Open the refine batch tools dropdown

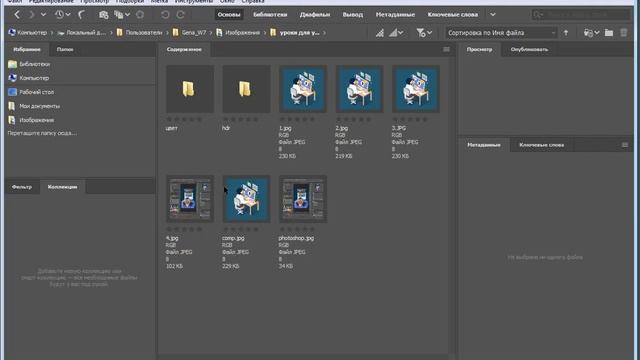pos(122,15)
